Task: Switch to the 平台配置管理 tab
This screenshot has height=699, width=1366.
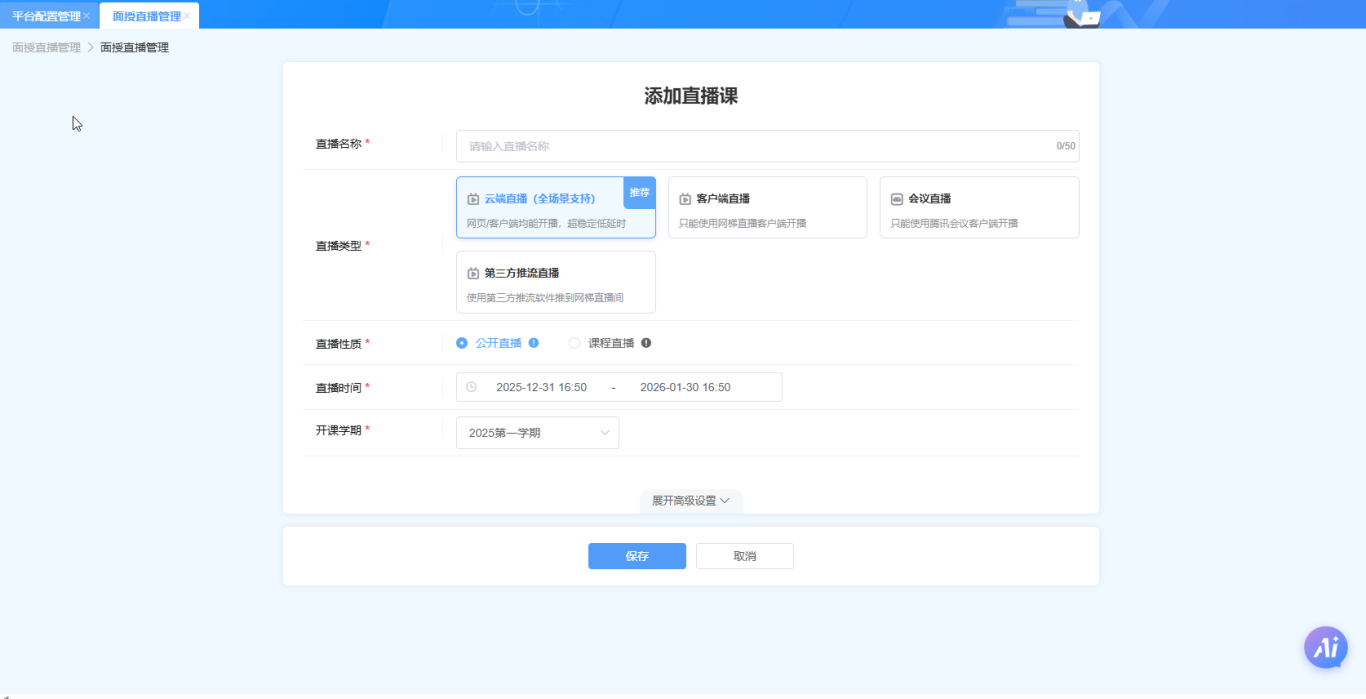Action: tap(46, 16)
